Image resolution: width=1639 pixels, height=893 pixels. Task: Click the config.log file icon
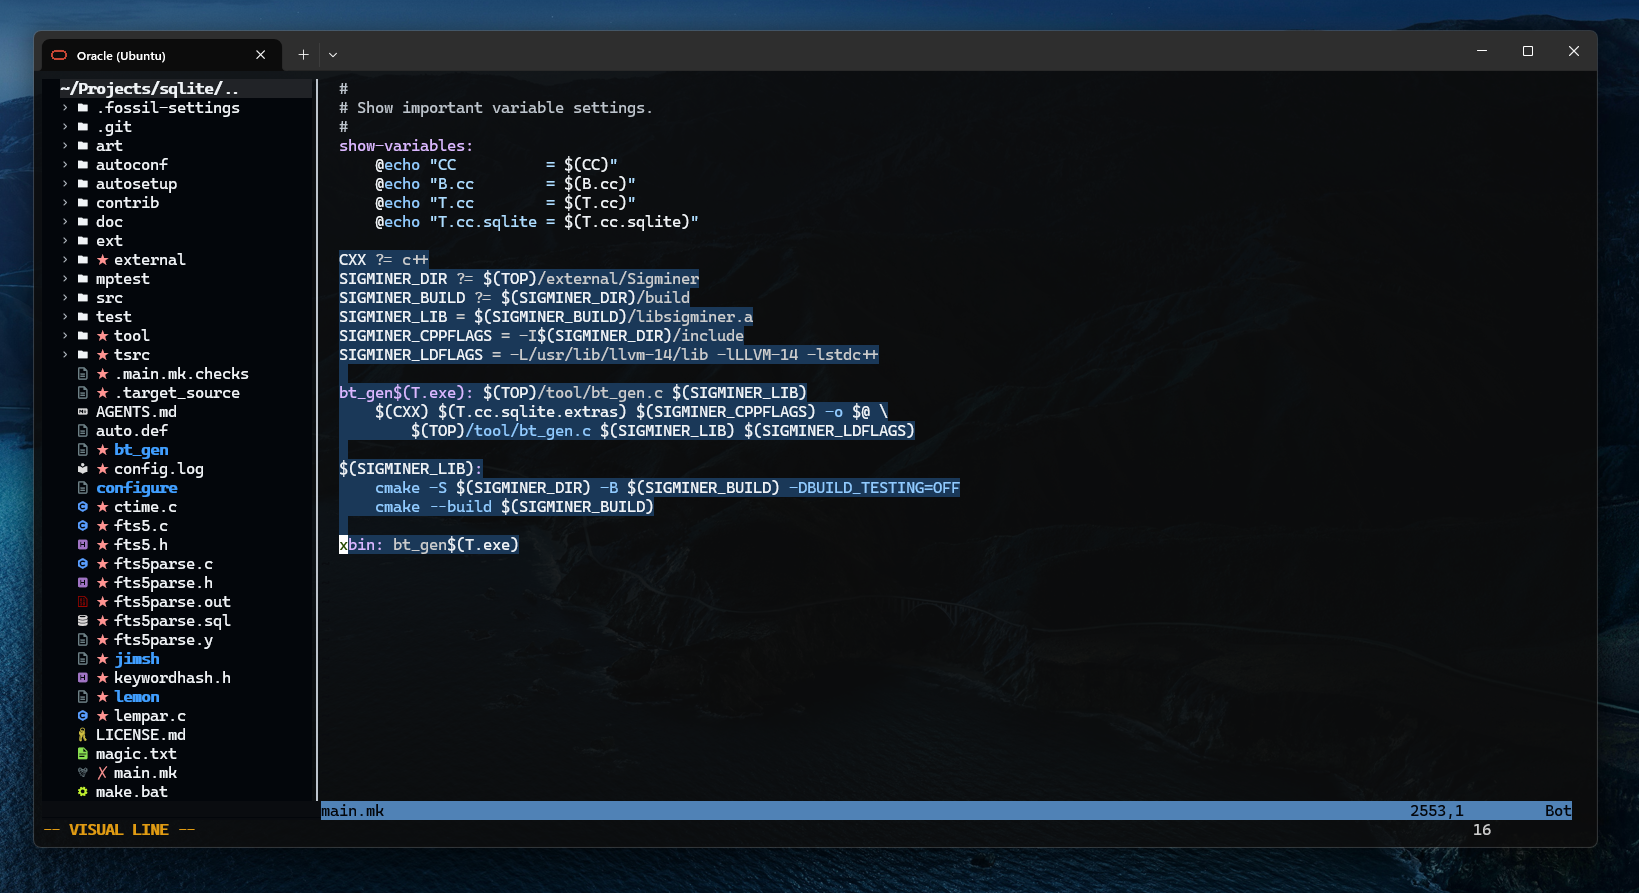click(83, 469)
